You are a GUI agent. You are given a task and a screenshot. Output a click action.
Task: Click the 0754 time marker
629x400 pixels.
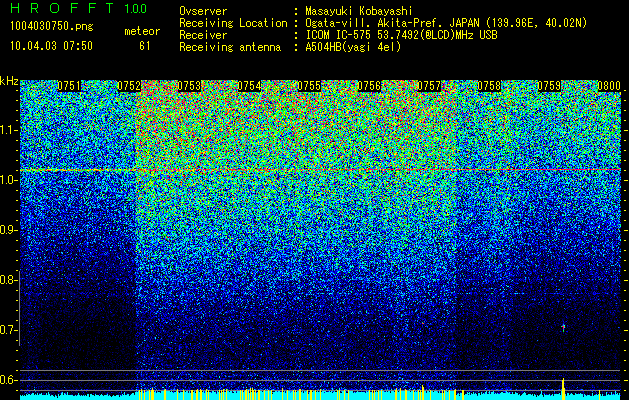pos(249,86)
